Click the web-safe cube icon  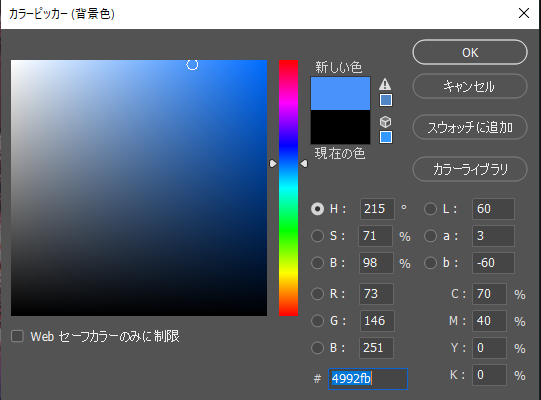point(385,121)
